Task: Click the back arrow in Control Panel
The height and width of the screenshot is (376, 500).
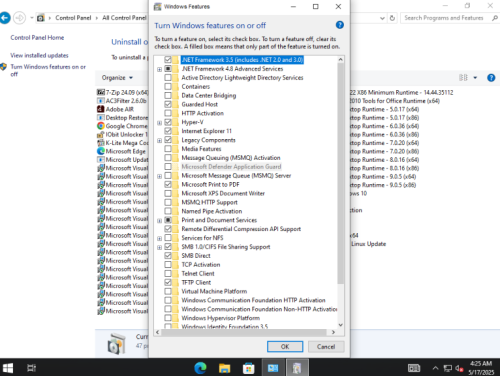Action: click(5, 18)
